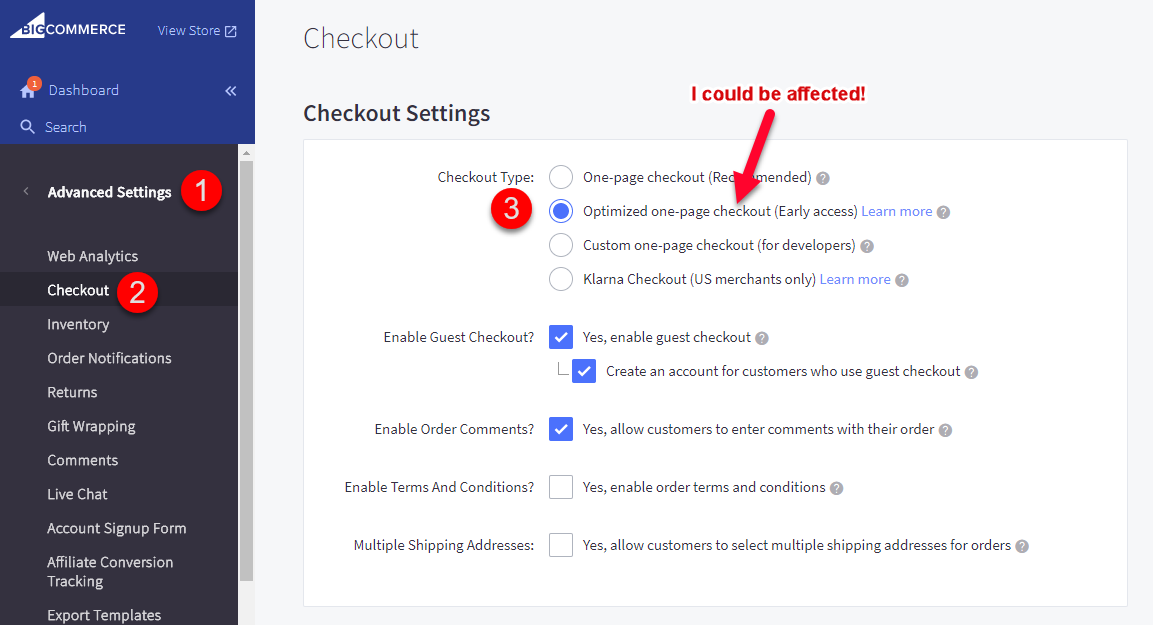Open Order Notifications menu item
The image size is (1153, 625).
click(110, 358)
